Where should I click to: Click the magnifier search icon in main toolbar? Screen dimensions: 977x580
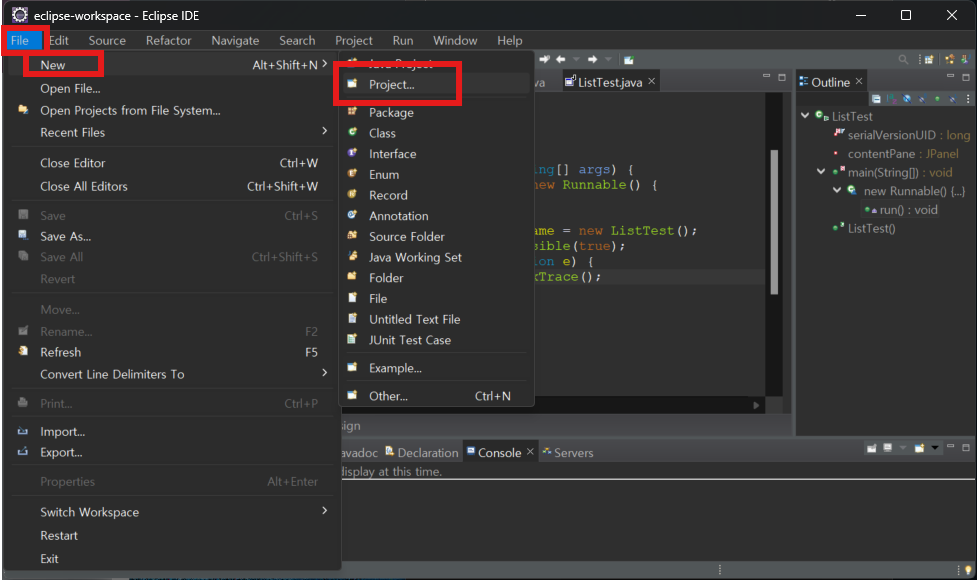[x=903, y=60]
